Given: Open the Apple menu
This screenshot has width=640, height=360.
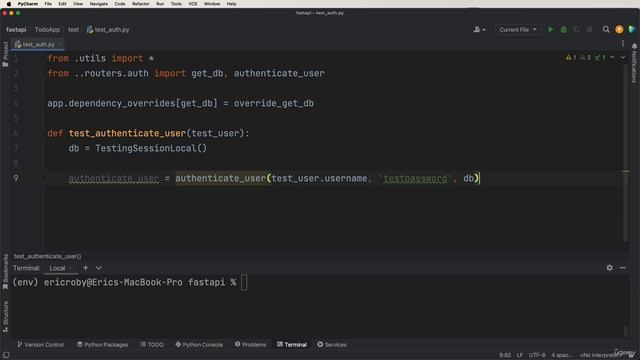Looking at the screenshot, I should (x=8, y=4).
